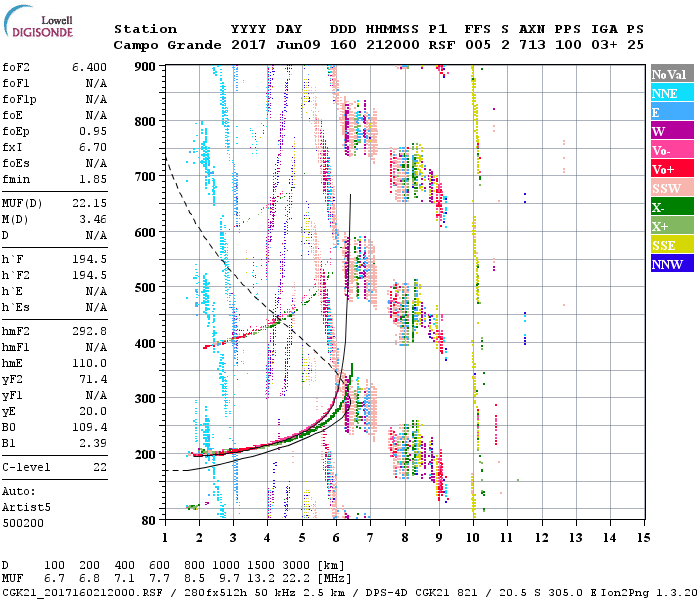Click the 2017 Jun09 date header

point(267,45)
